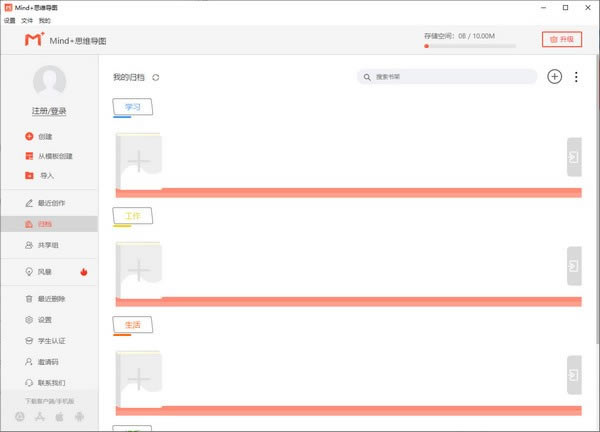Open the 设置 menu in menu bar
Viewport: 600px width, 432px height.
click(x=10, y=20)
